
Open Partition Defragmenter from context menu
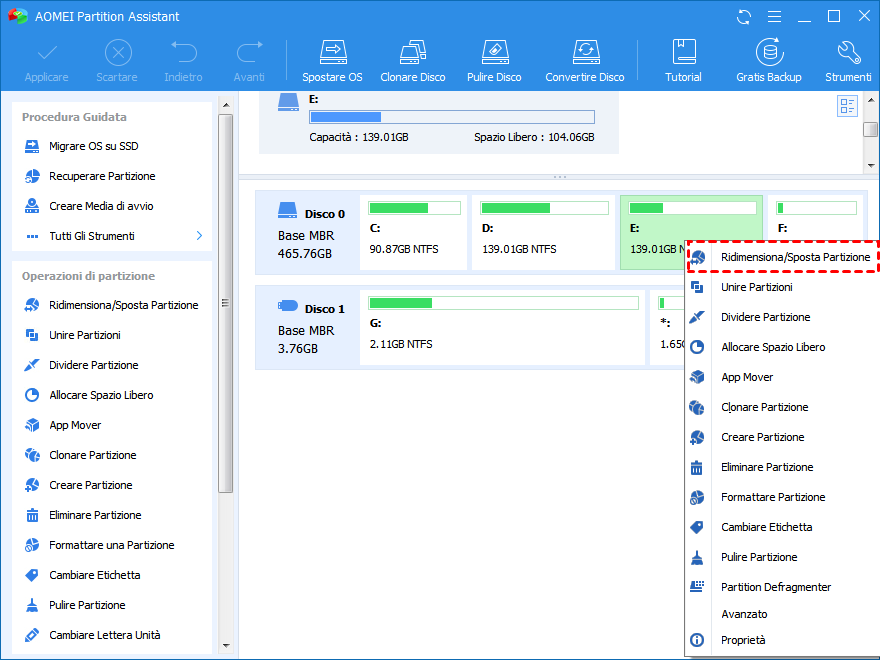782,587
